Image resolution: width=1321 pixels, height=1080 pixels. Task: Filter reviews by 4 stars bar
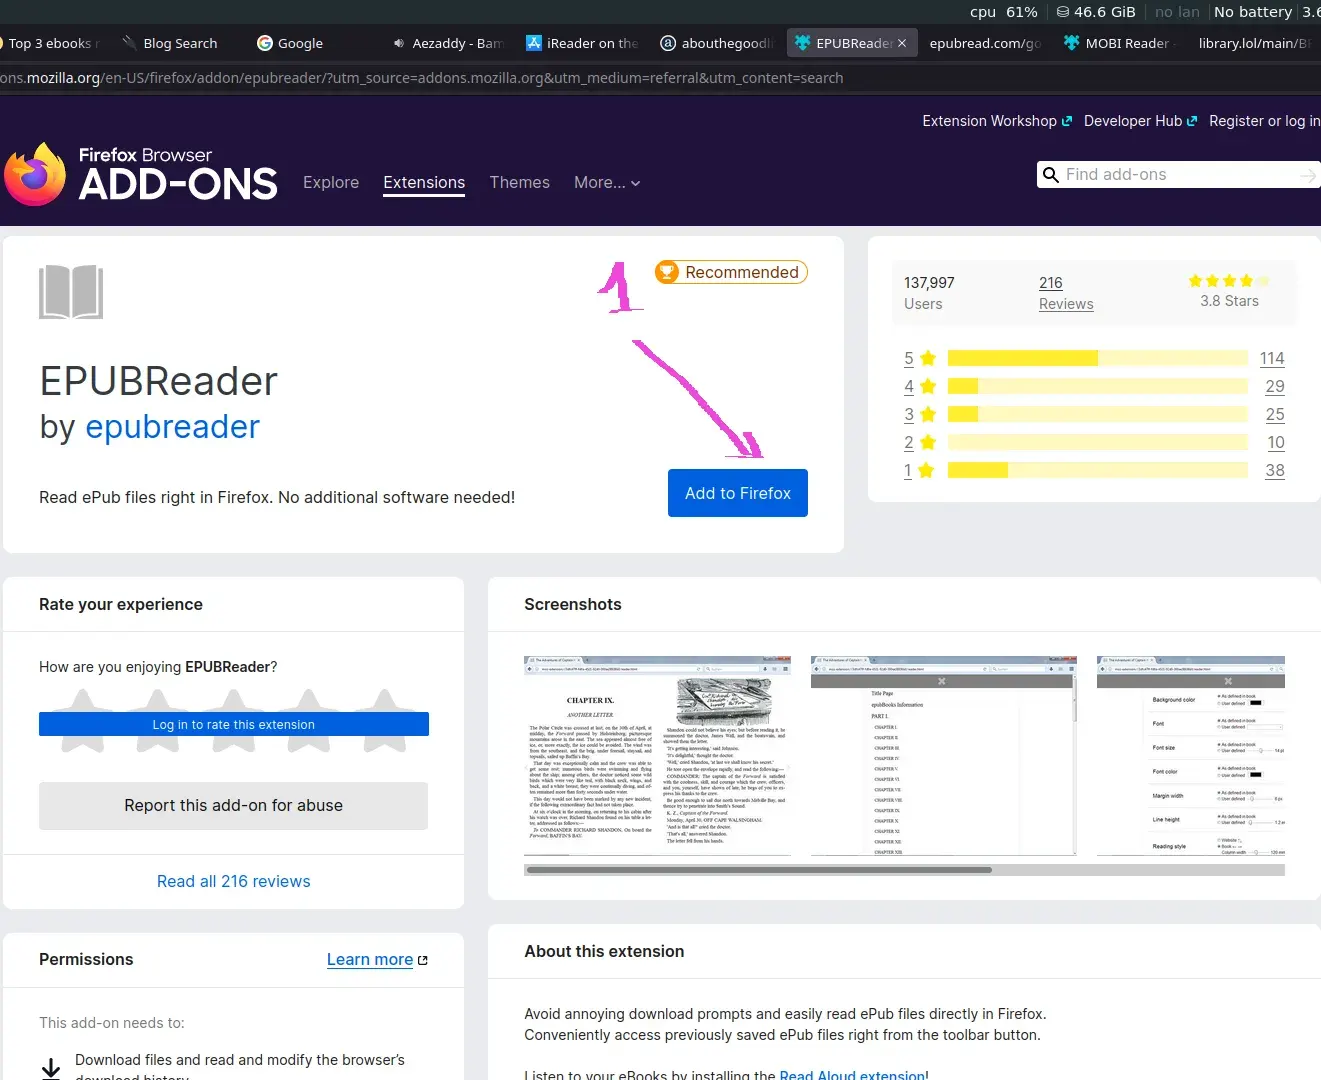tap(1098, 386)
